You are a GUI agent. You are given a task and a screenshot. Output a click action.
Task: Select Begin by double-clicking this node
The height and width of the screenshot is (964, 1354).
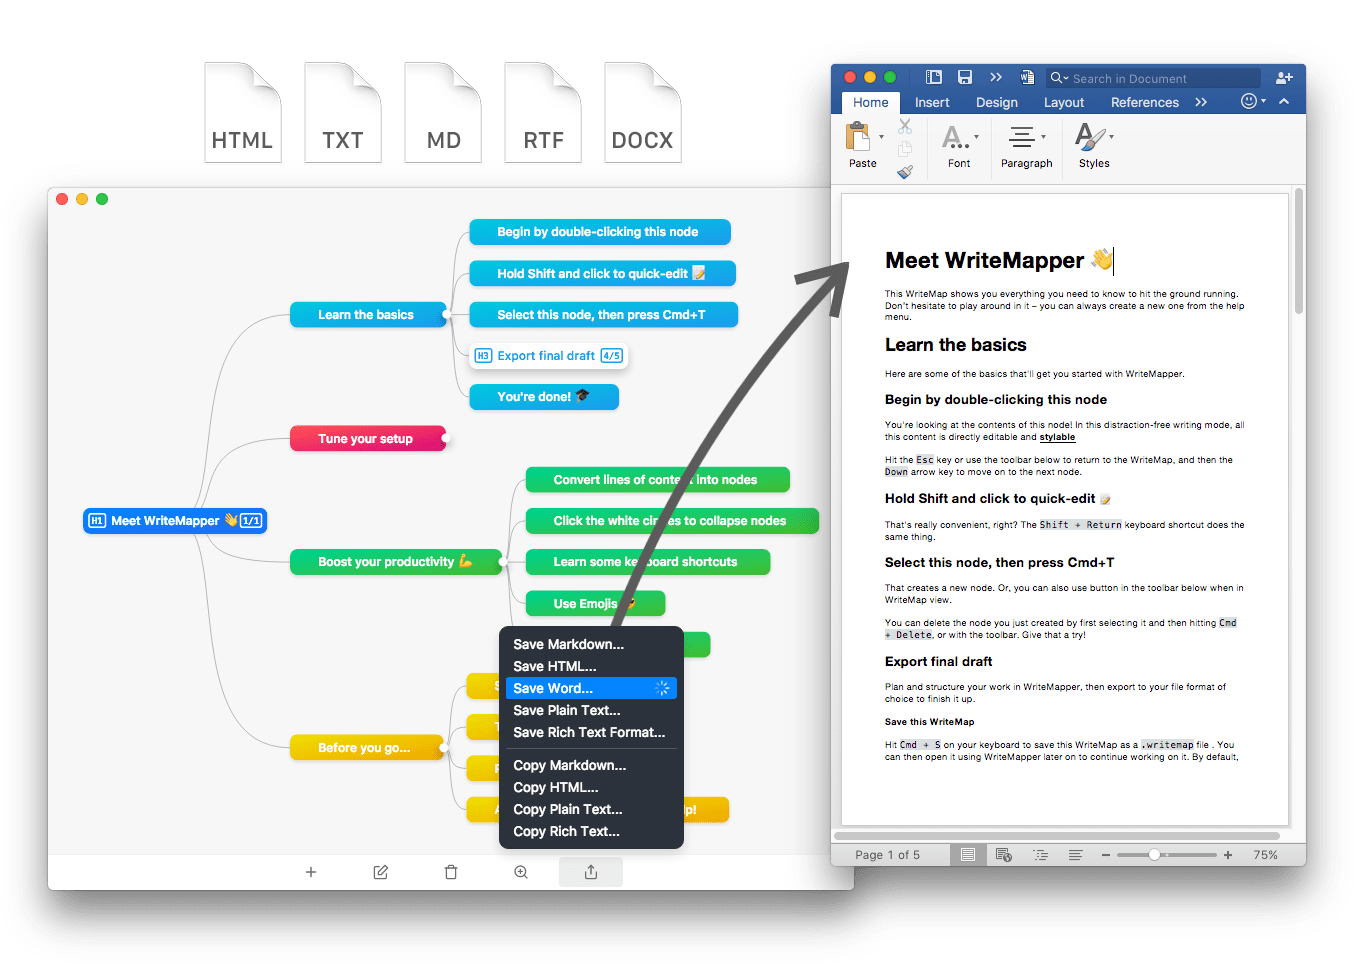point(599,232)
